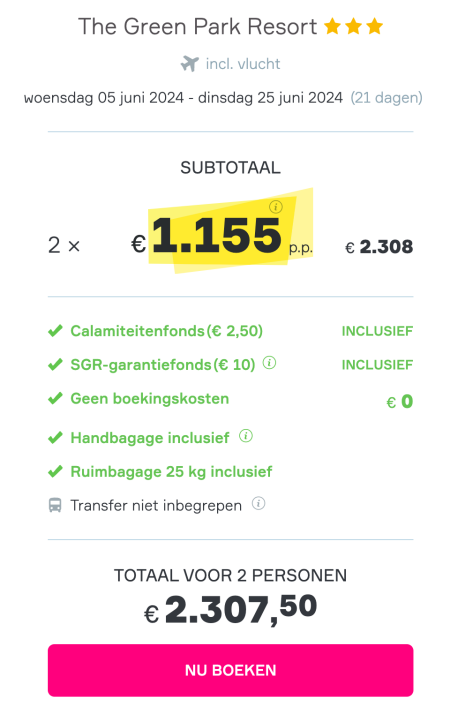Viewport: 450px width, 707px height.
Task: Click the checkmark beside Geen boekingskosten
Action: click(55, 399)
